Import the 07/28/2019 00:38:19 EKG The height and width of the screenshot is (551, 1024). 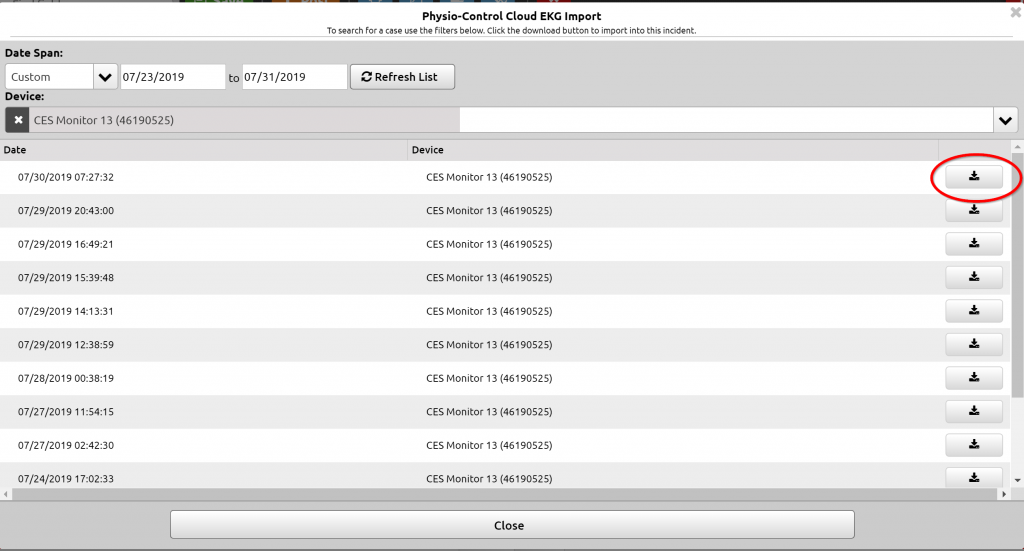[x=974, y=377]
